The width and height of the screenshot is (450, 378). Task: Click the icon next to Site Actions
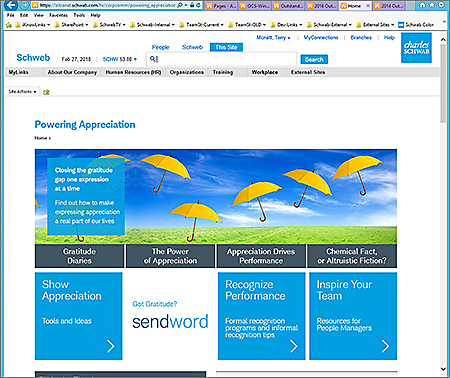pos(46,92)
